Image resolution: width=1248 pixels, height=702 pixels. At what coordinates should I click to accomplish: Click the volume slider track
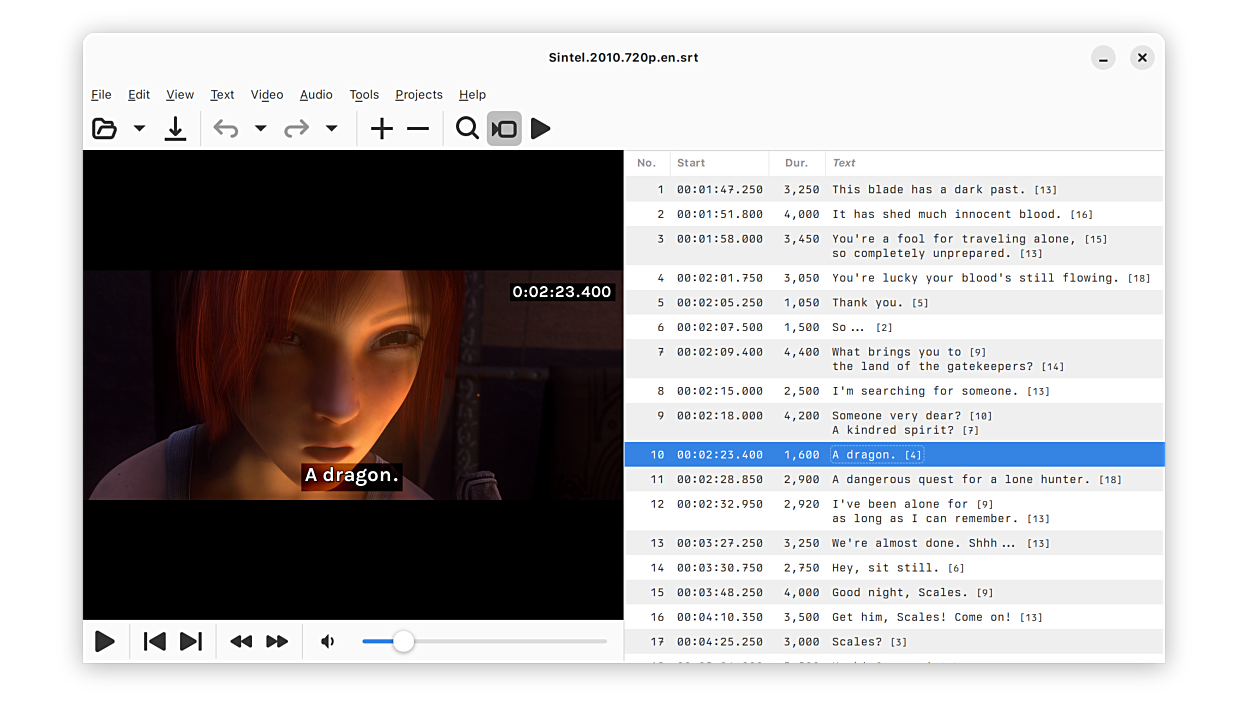[500, 642]
